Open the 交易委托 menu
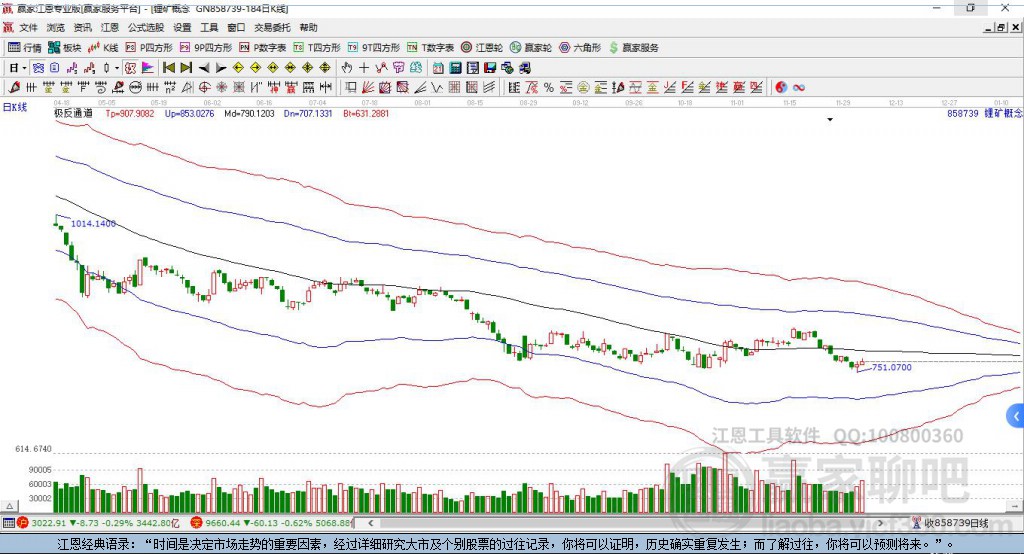Image resolution: width=1024 pixels, height=554 pixels. pos(272,27)
